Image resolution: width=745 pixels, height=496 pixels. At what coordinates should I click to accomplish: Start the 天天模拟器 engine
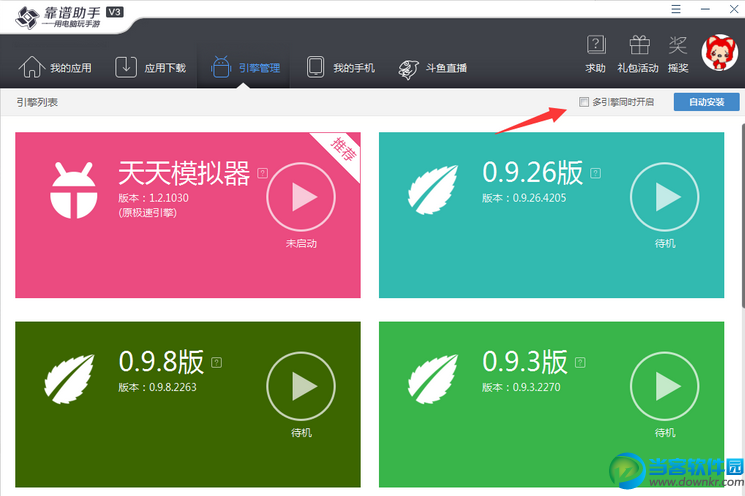click(301, 197)
